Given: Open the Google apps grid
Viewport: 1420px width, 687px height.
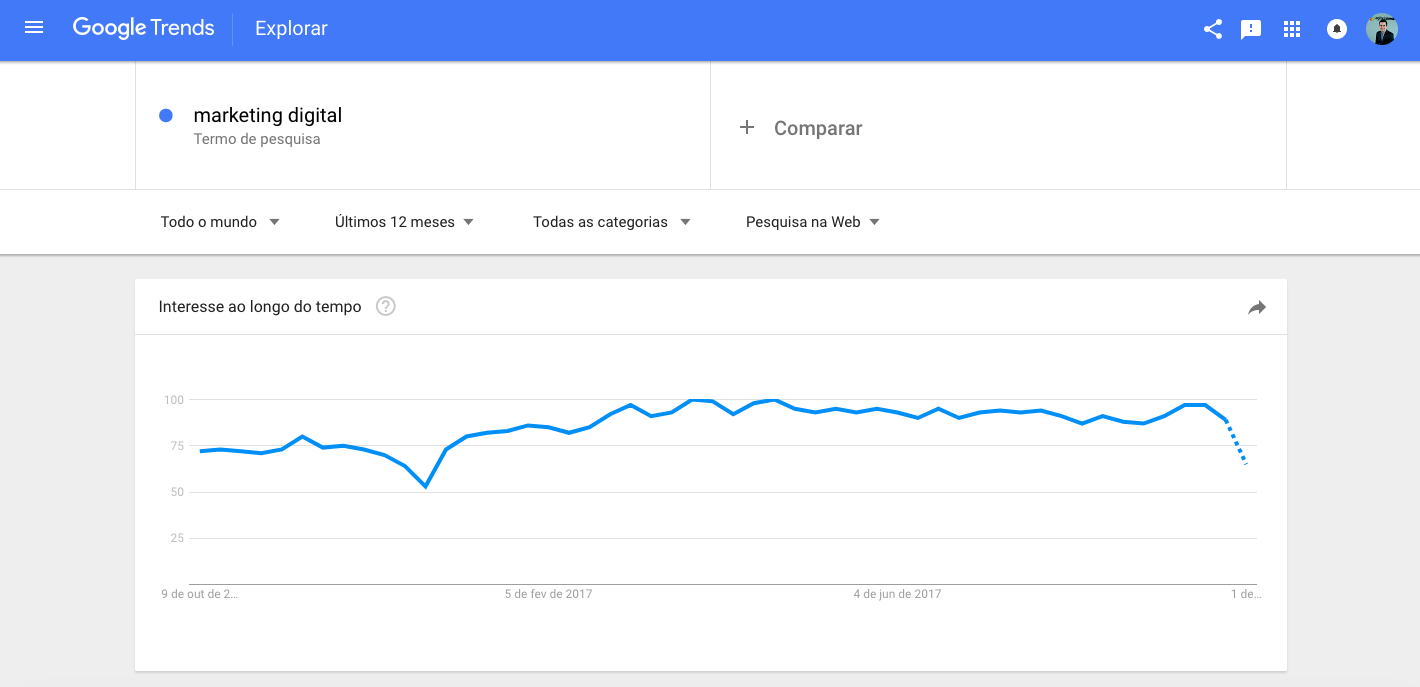Looking at the screenshot, I should coord(1292,29).
